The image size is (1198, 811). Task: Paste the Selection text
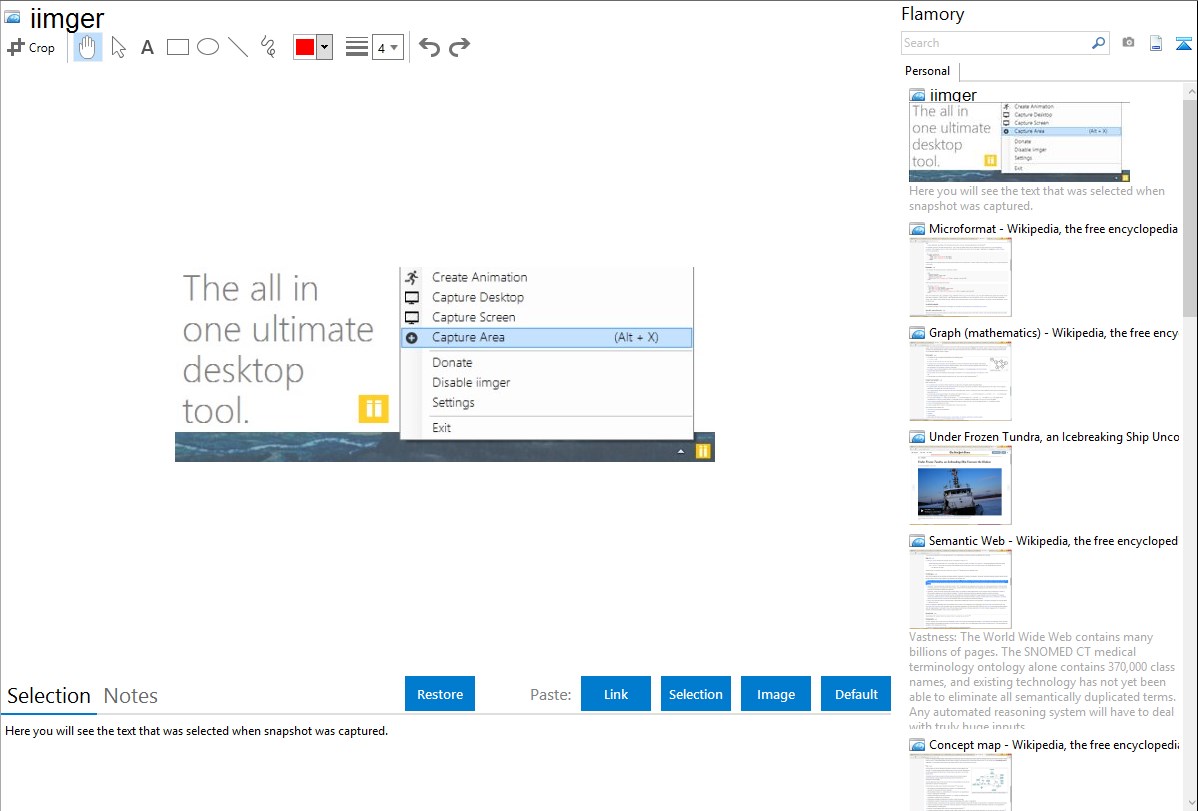pos(695,694)
